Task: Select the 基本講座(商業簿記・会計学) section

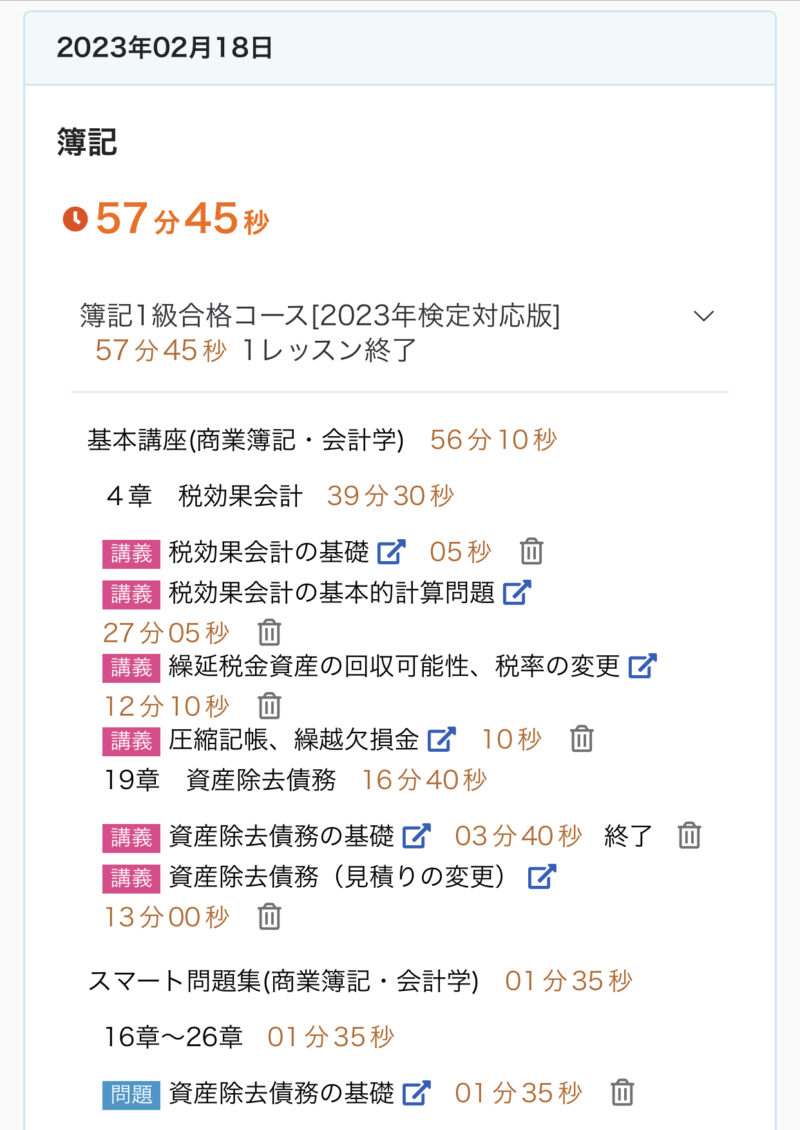Action: pos(246,440)
